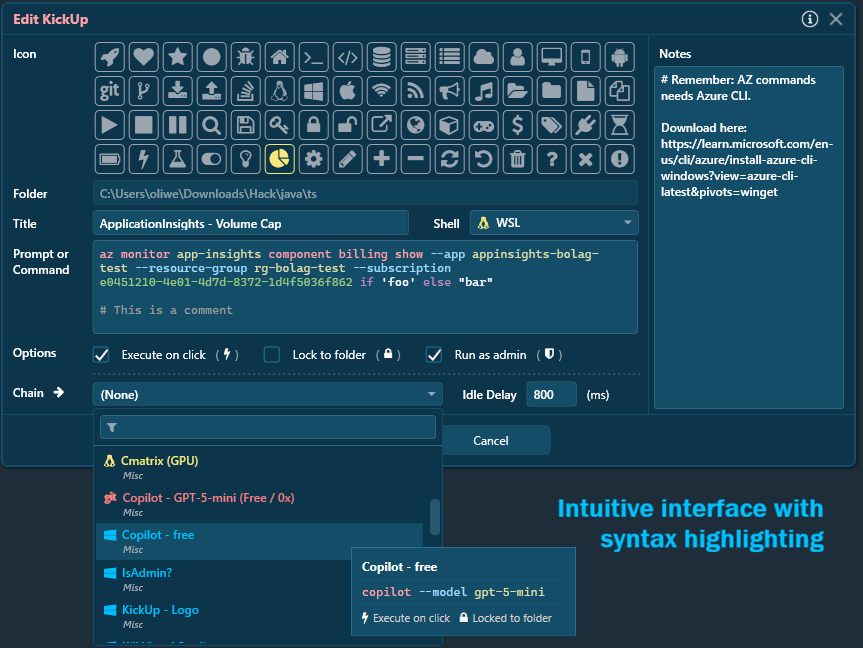This screenshot has width=863, height=648.
Task: Enable Lock to folder checkbox
Action: [x=272, y=355]
